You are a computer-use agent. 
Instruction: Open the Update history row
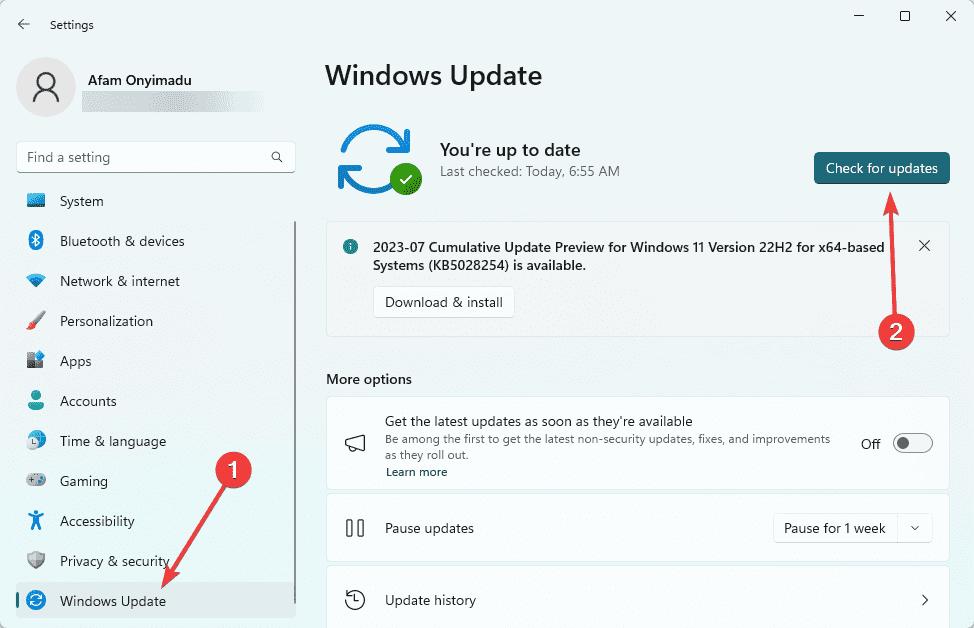pos(638,599)
